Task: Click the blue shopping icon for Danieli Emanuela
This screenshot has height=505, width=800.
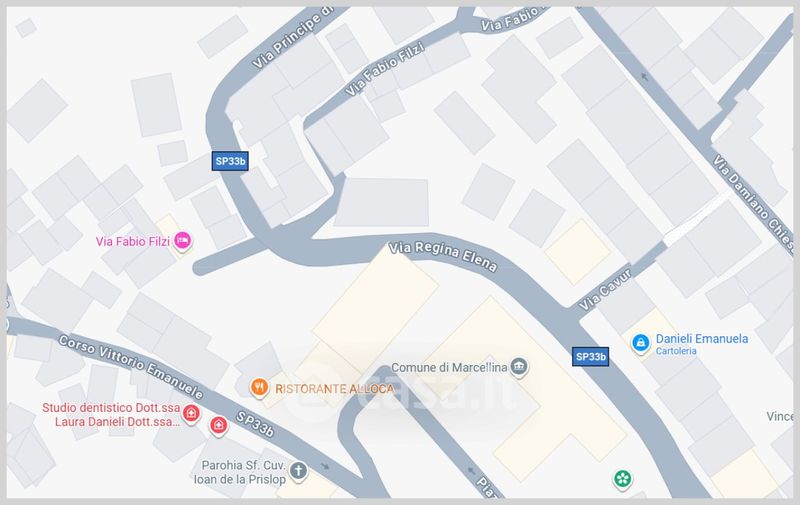Action: pos(640,343)
